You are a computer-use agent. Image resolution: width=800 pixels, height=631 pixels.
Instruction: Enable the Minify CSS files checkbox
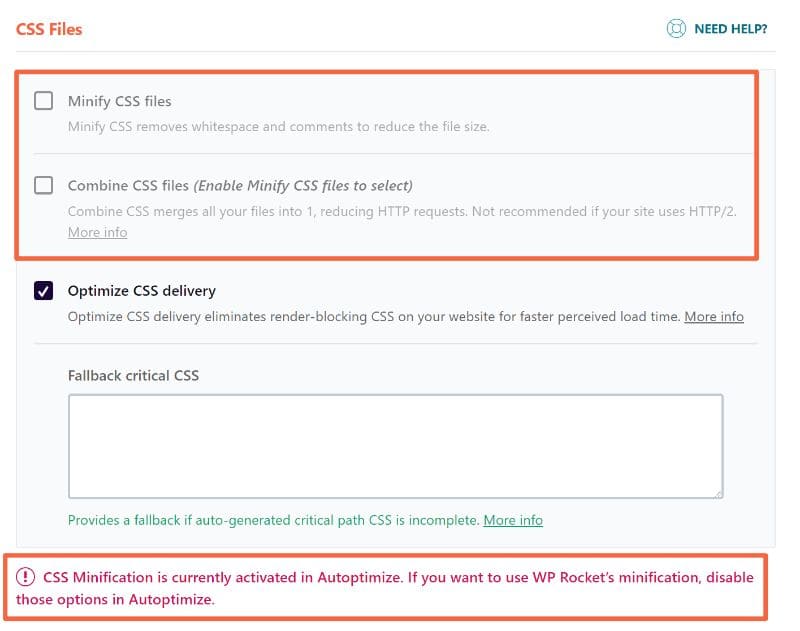tap(44, 101)
